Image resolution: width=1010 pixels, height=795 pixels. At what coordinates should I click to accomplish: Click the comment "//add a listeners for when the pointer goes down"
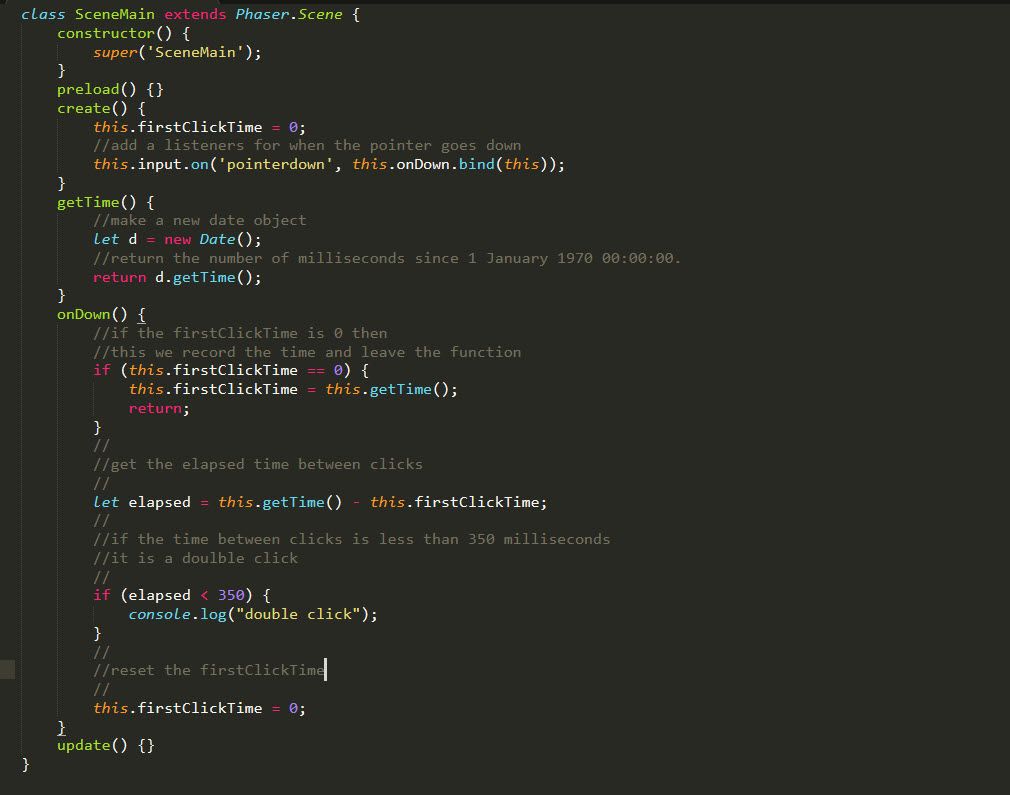(x=307, y=146)
